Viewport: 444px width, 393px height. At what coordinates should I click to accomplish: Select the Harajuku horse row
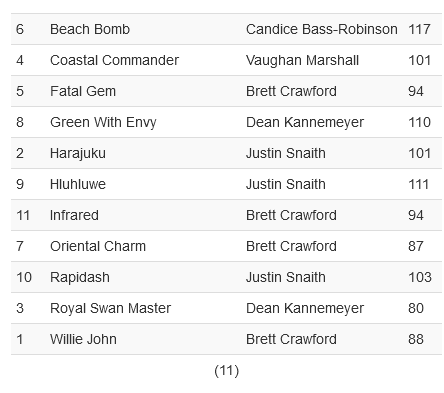[x=226, y=153]
